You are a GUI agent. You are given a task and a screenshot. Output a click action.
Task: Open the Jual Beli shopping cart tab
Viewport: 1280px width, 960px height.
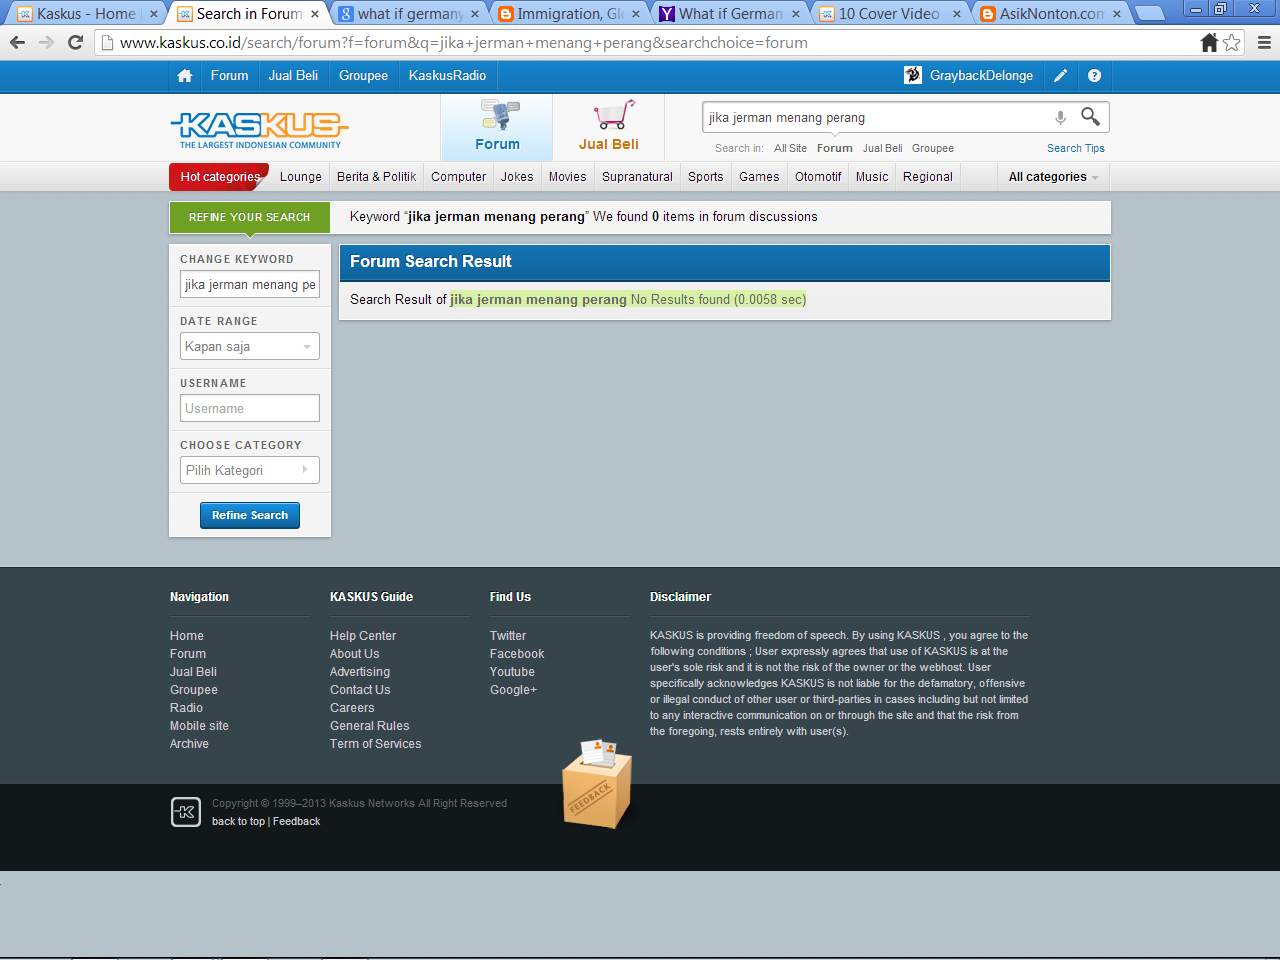(x=609, y=128)
